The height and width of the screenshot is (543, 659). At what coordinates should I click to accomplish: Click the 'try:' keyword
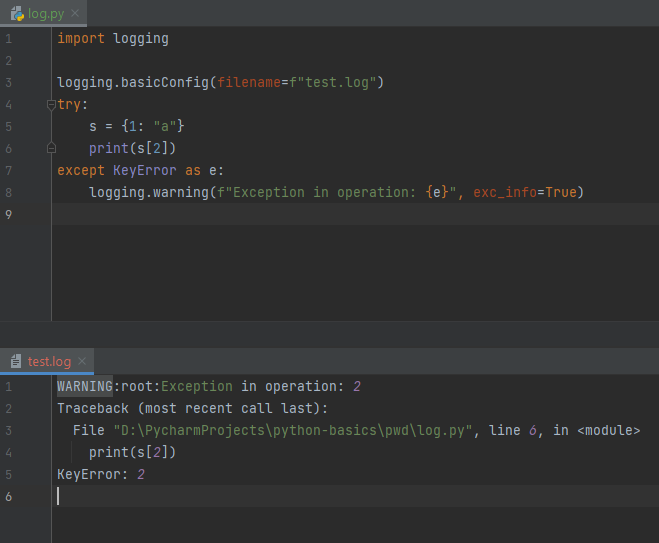pos(72,104)
